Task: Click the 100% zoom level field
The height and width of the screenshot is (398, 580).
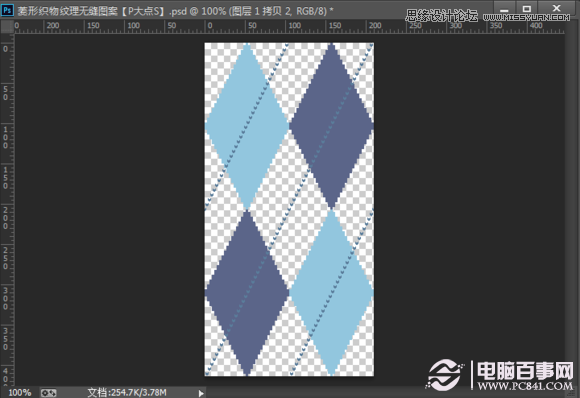Action: (x=19, y=392)
